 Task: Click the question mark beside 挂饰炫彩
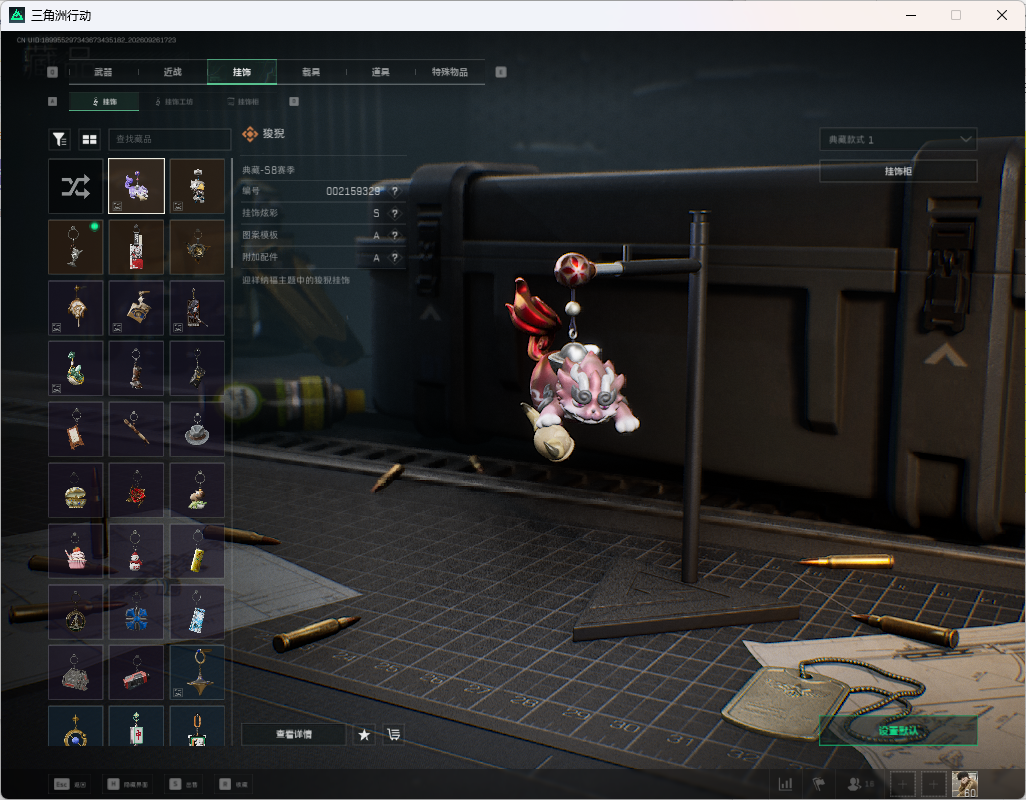[395, 213]
